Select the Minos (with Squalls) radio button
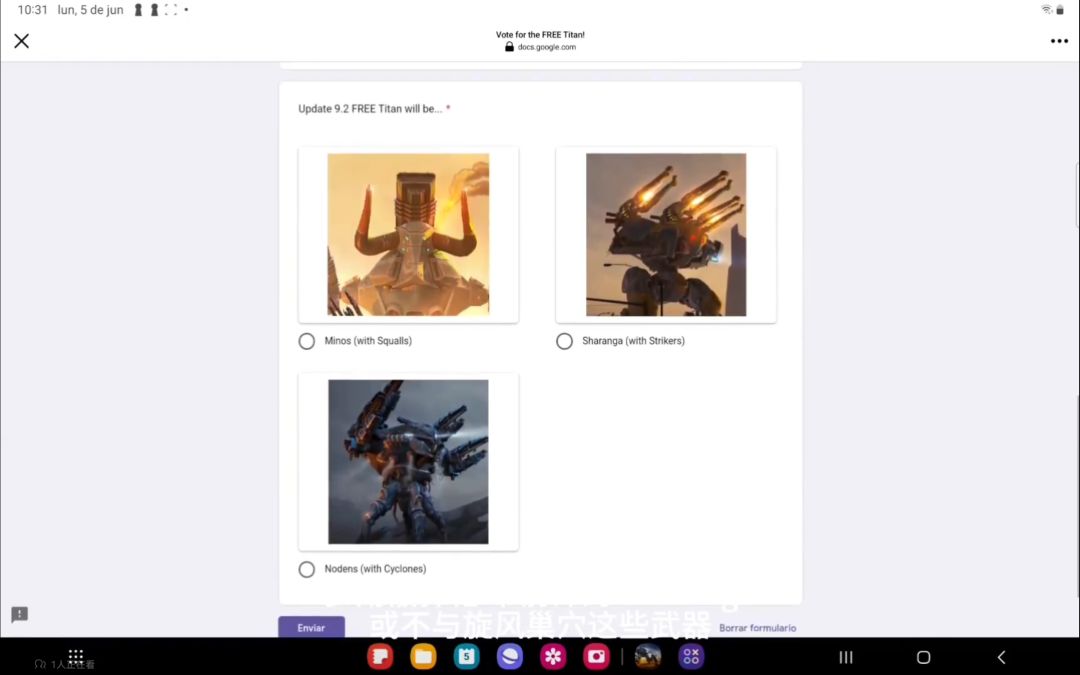Screen dimensions: 1080x675 [307, 341]
